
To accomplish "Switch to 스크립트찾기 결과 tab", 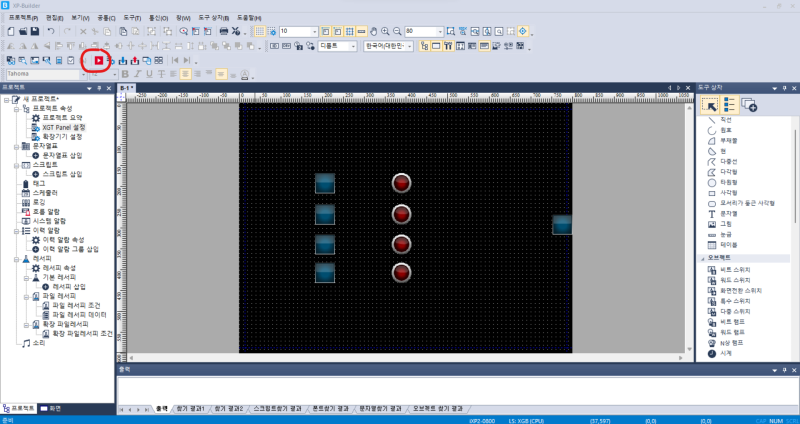I will (277, 409).
